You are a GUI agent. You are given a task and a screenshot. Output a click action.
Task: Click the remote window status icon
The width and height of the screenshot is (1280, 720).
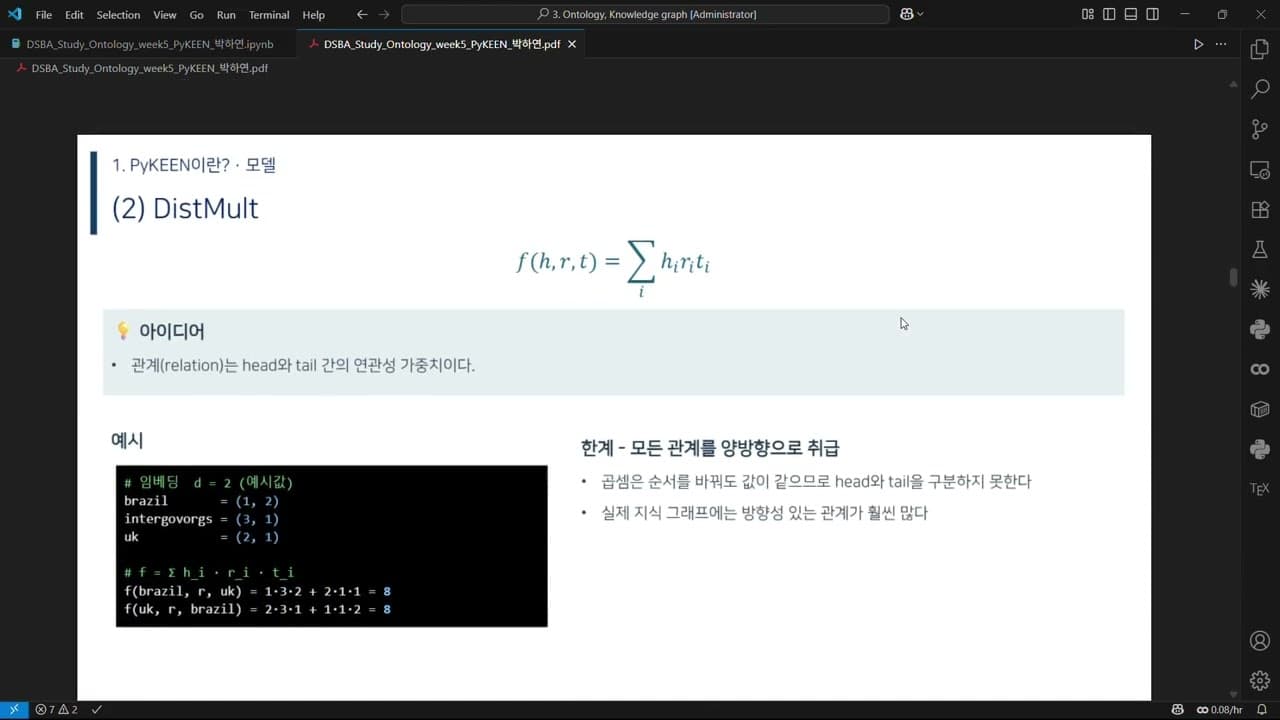13,709
